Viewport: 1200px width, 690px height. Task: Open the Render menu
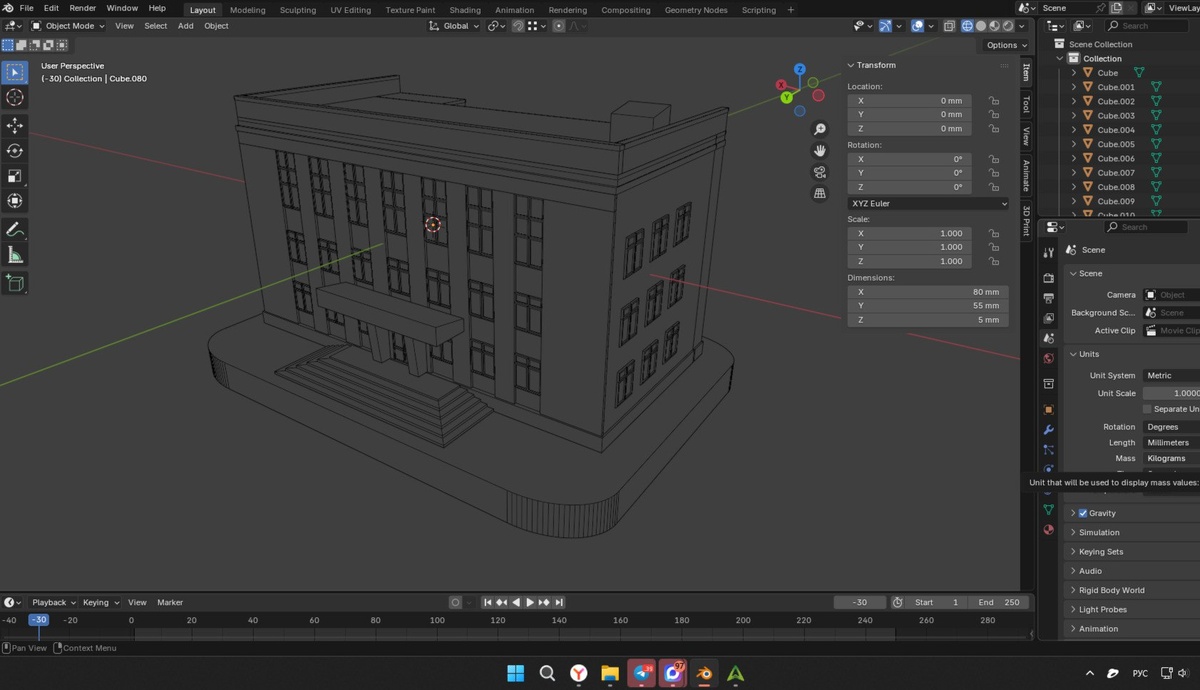click(83, 8)
